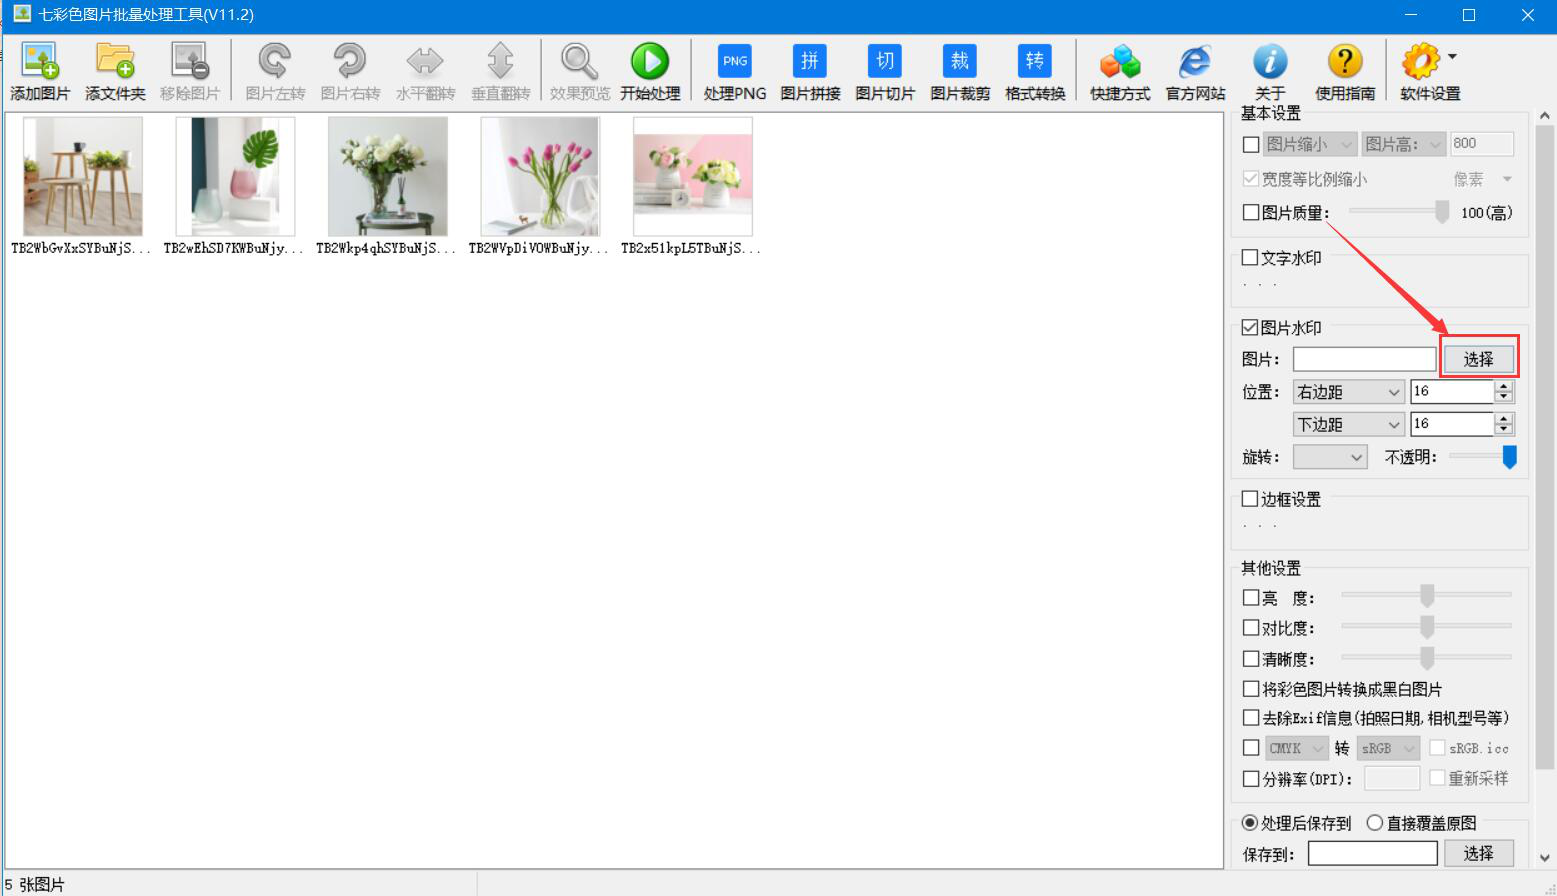This screenshot has width=1557, height=896.
Task: Click the watermark 图片 path field
Action: [1364, 359]
